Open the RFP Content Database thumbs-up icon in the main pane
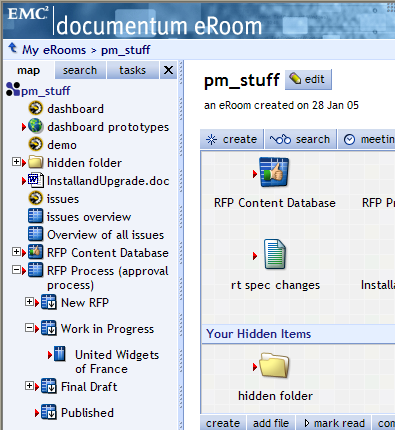395x430 pixels. pyautogui.click(x=274, y=172)
